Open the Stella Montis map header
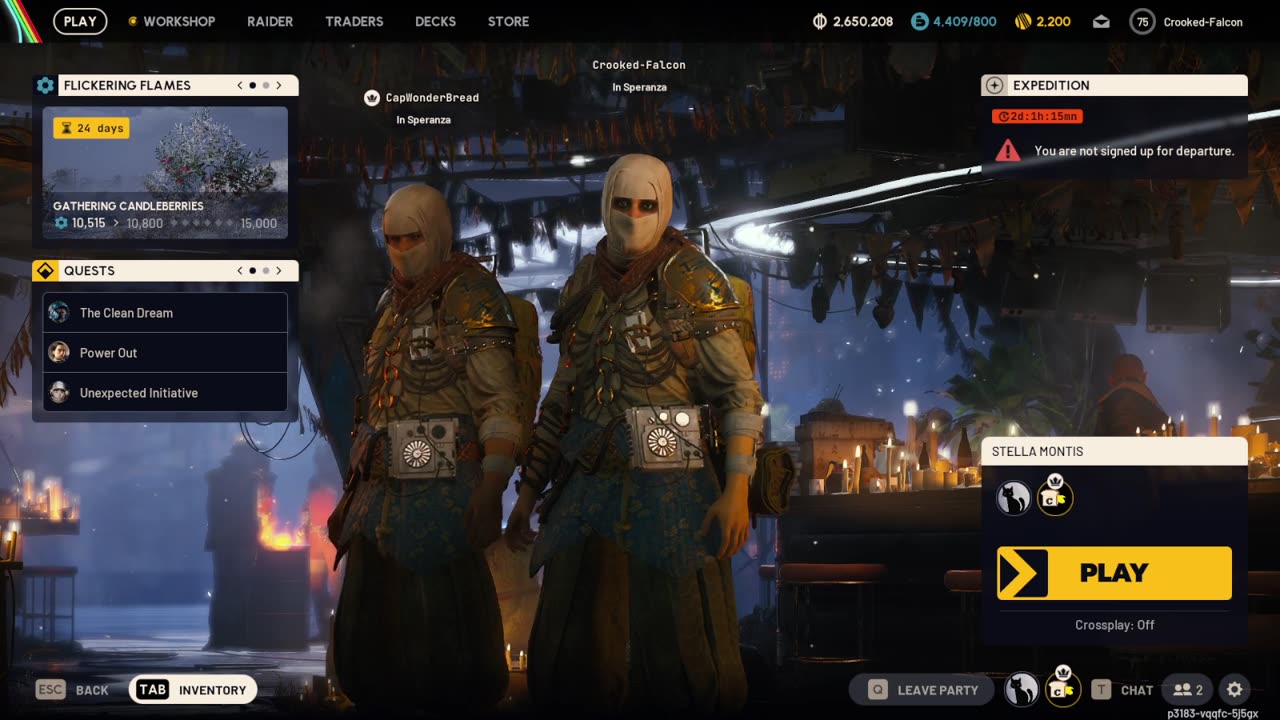This screenshot has width=1280, height=720. click(x=1114, y=451)
